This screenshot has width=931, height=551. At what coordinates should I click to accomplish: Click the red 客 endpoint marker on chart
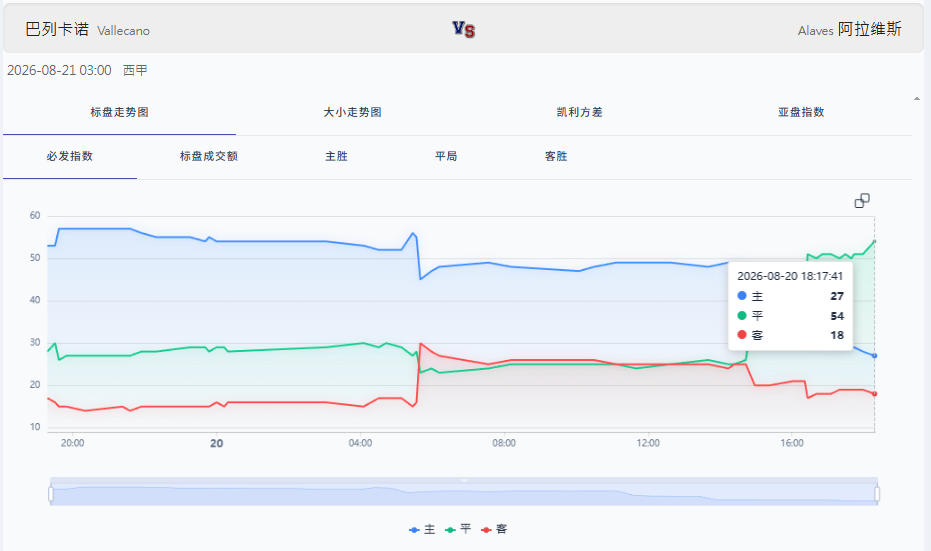(875, 394)
